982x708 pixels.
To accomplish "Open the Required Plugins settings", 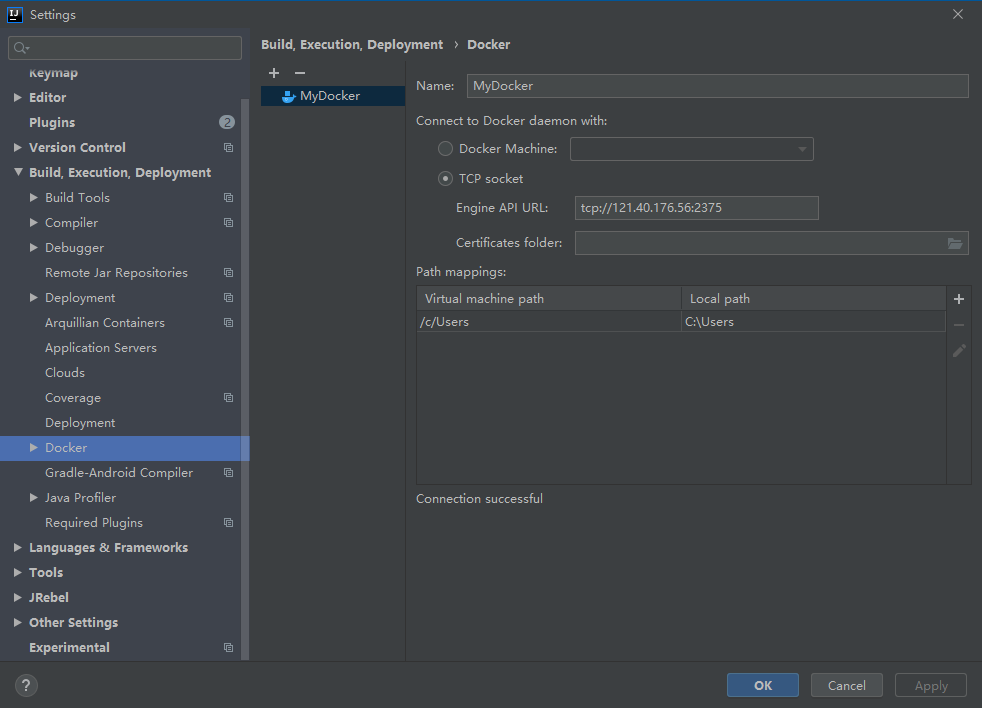I will pos(94,523).
